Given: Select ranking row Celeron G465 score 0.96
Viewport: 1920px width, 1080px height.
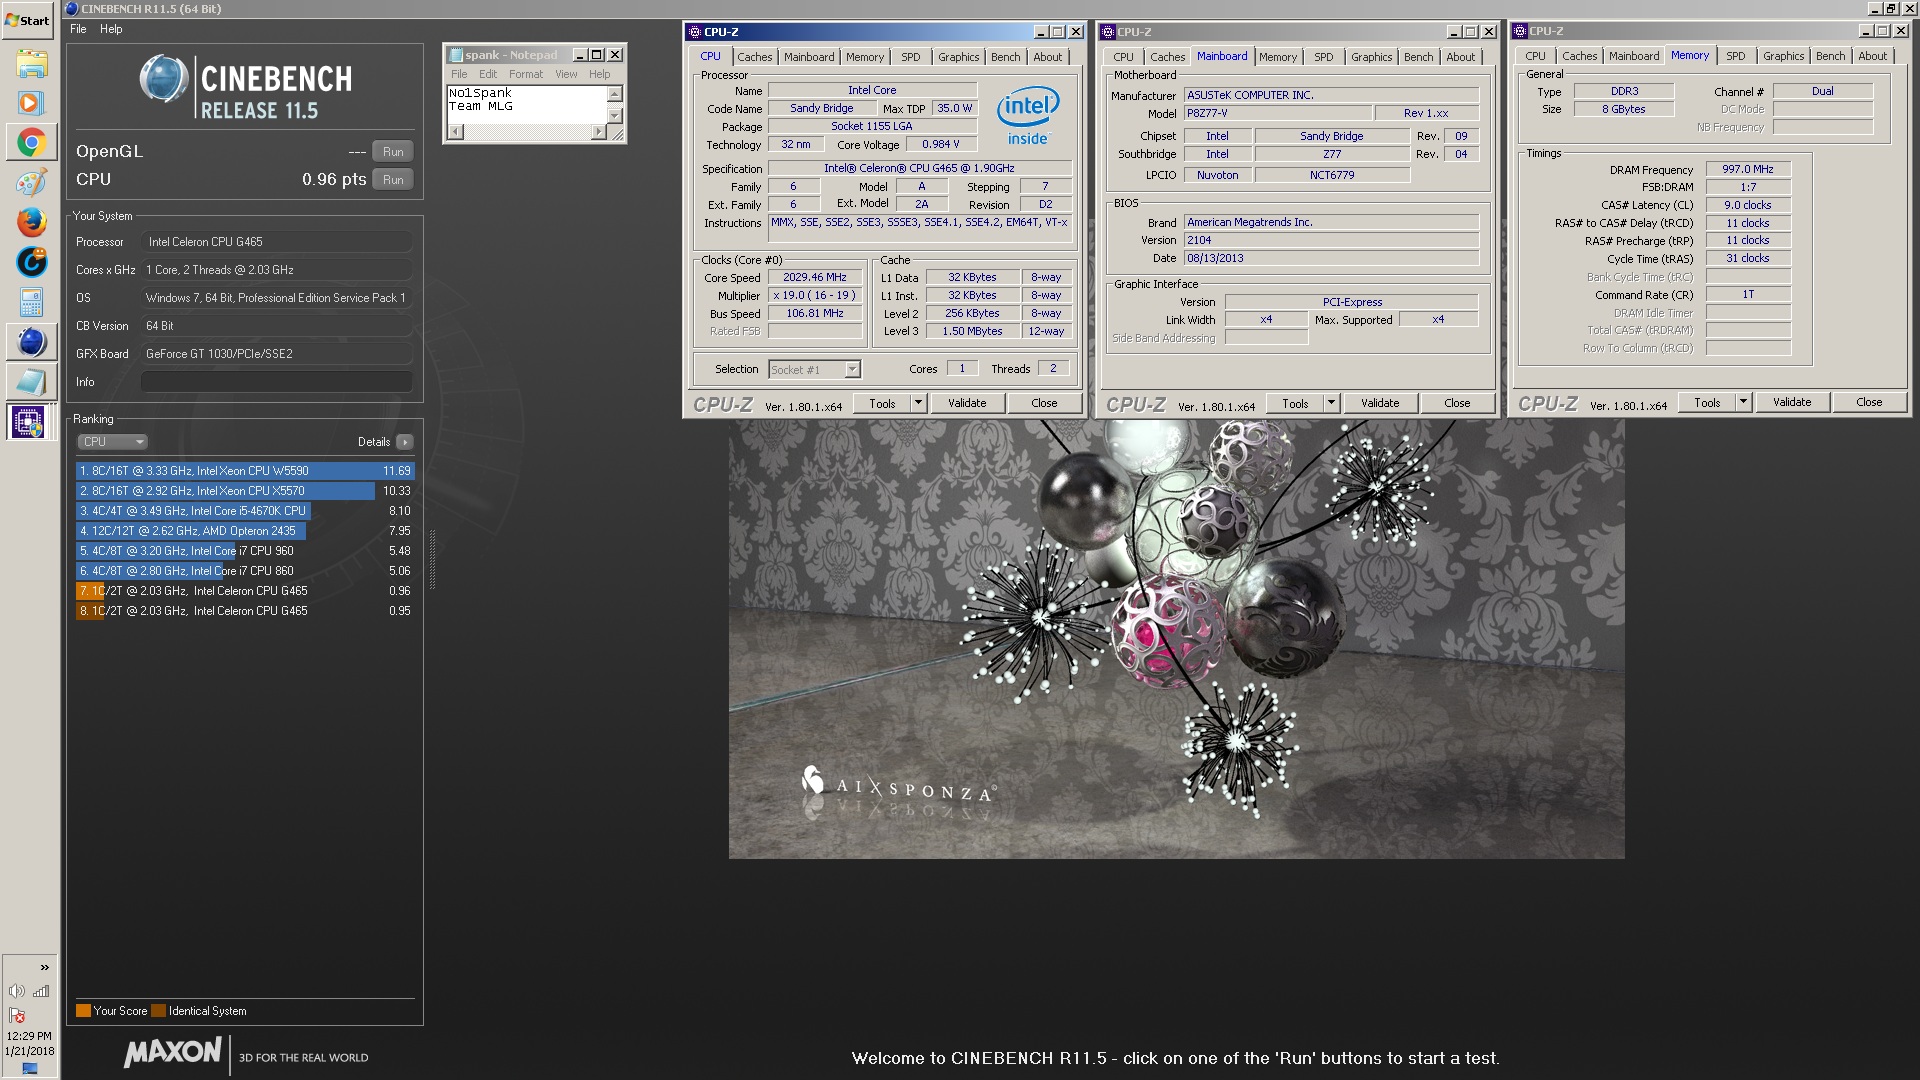Looking at the screenshot, I should (x=244, y=591).
